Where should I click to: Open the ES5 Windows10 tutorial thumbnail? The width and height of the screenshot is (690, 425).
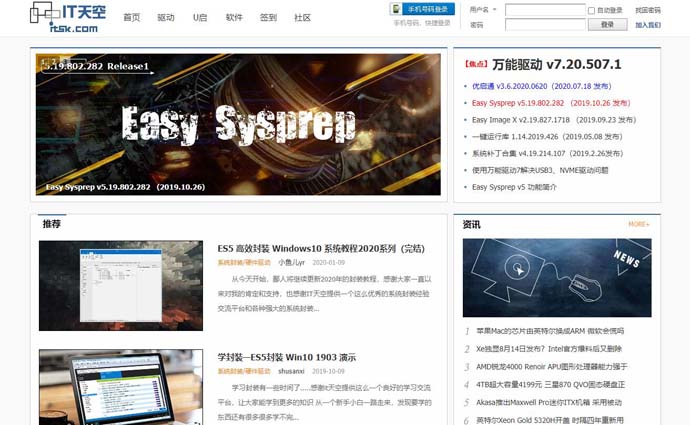(121, 286)
